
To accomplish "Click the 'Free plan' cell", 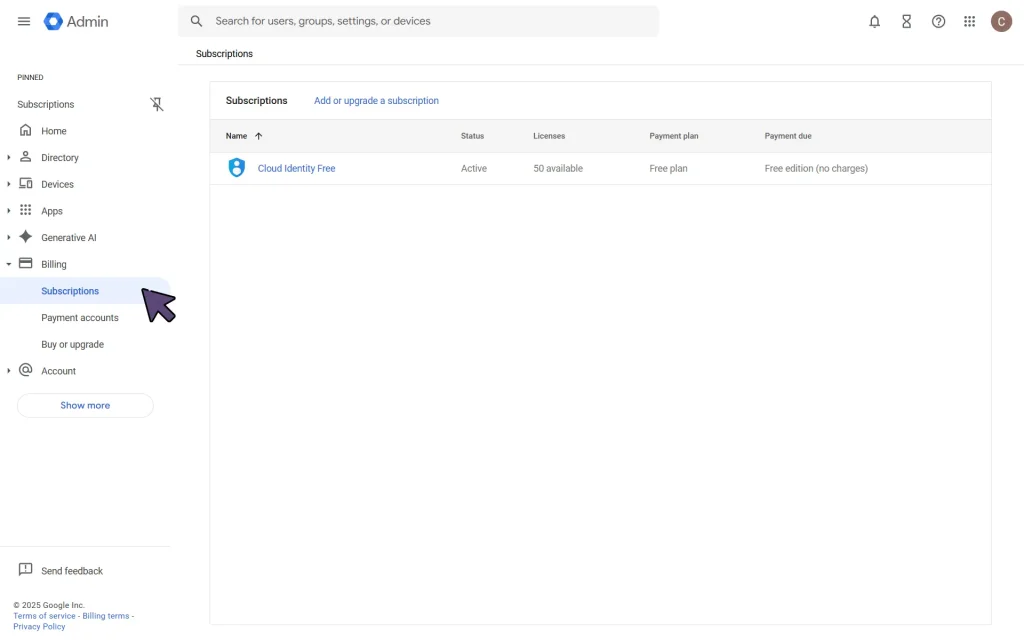I will pyautogui.click(x=668, y=168).
